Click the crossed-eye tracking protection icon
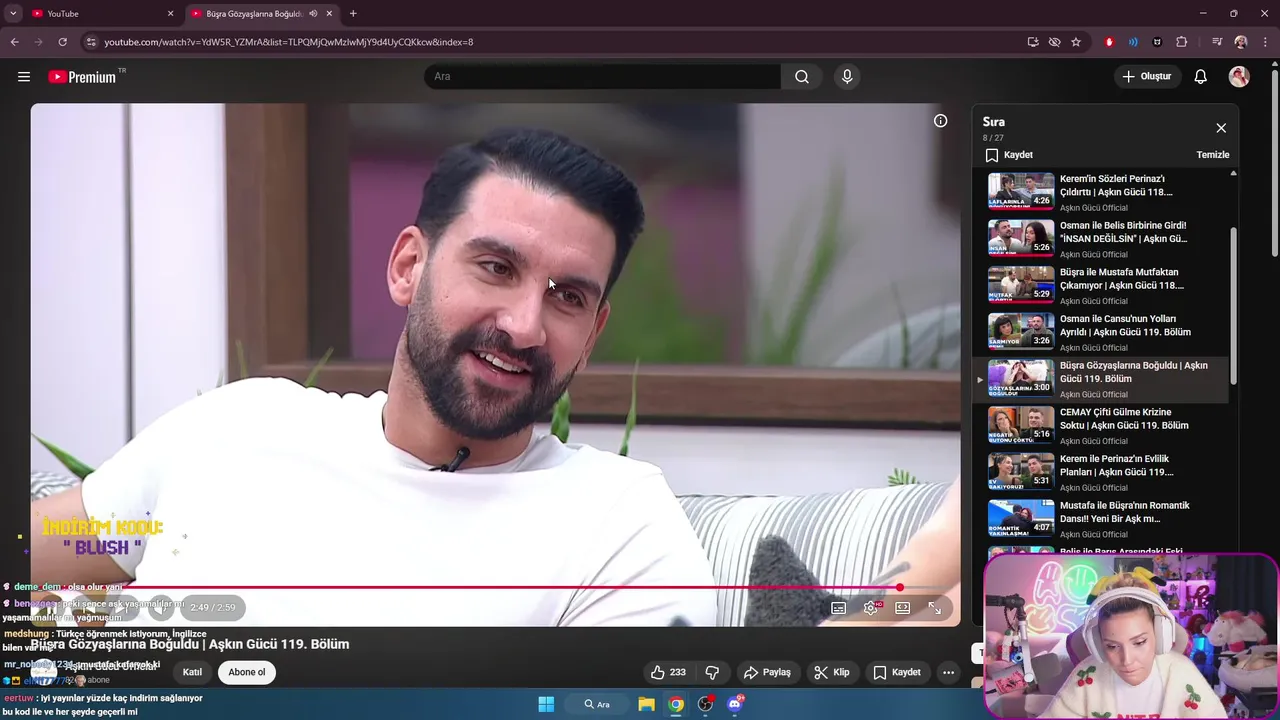This screenshot has height=720, width=1280. click(1054, 42)
